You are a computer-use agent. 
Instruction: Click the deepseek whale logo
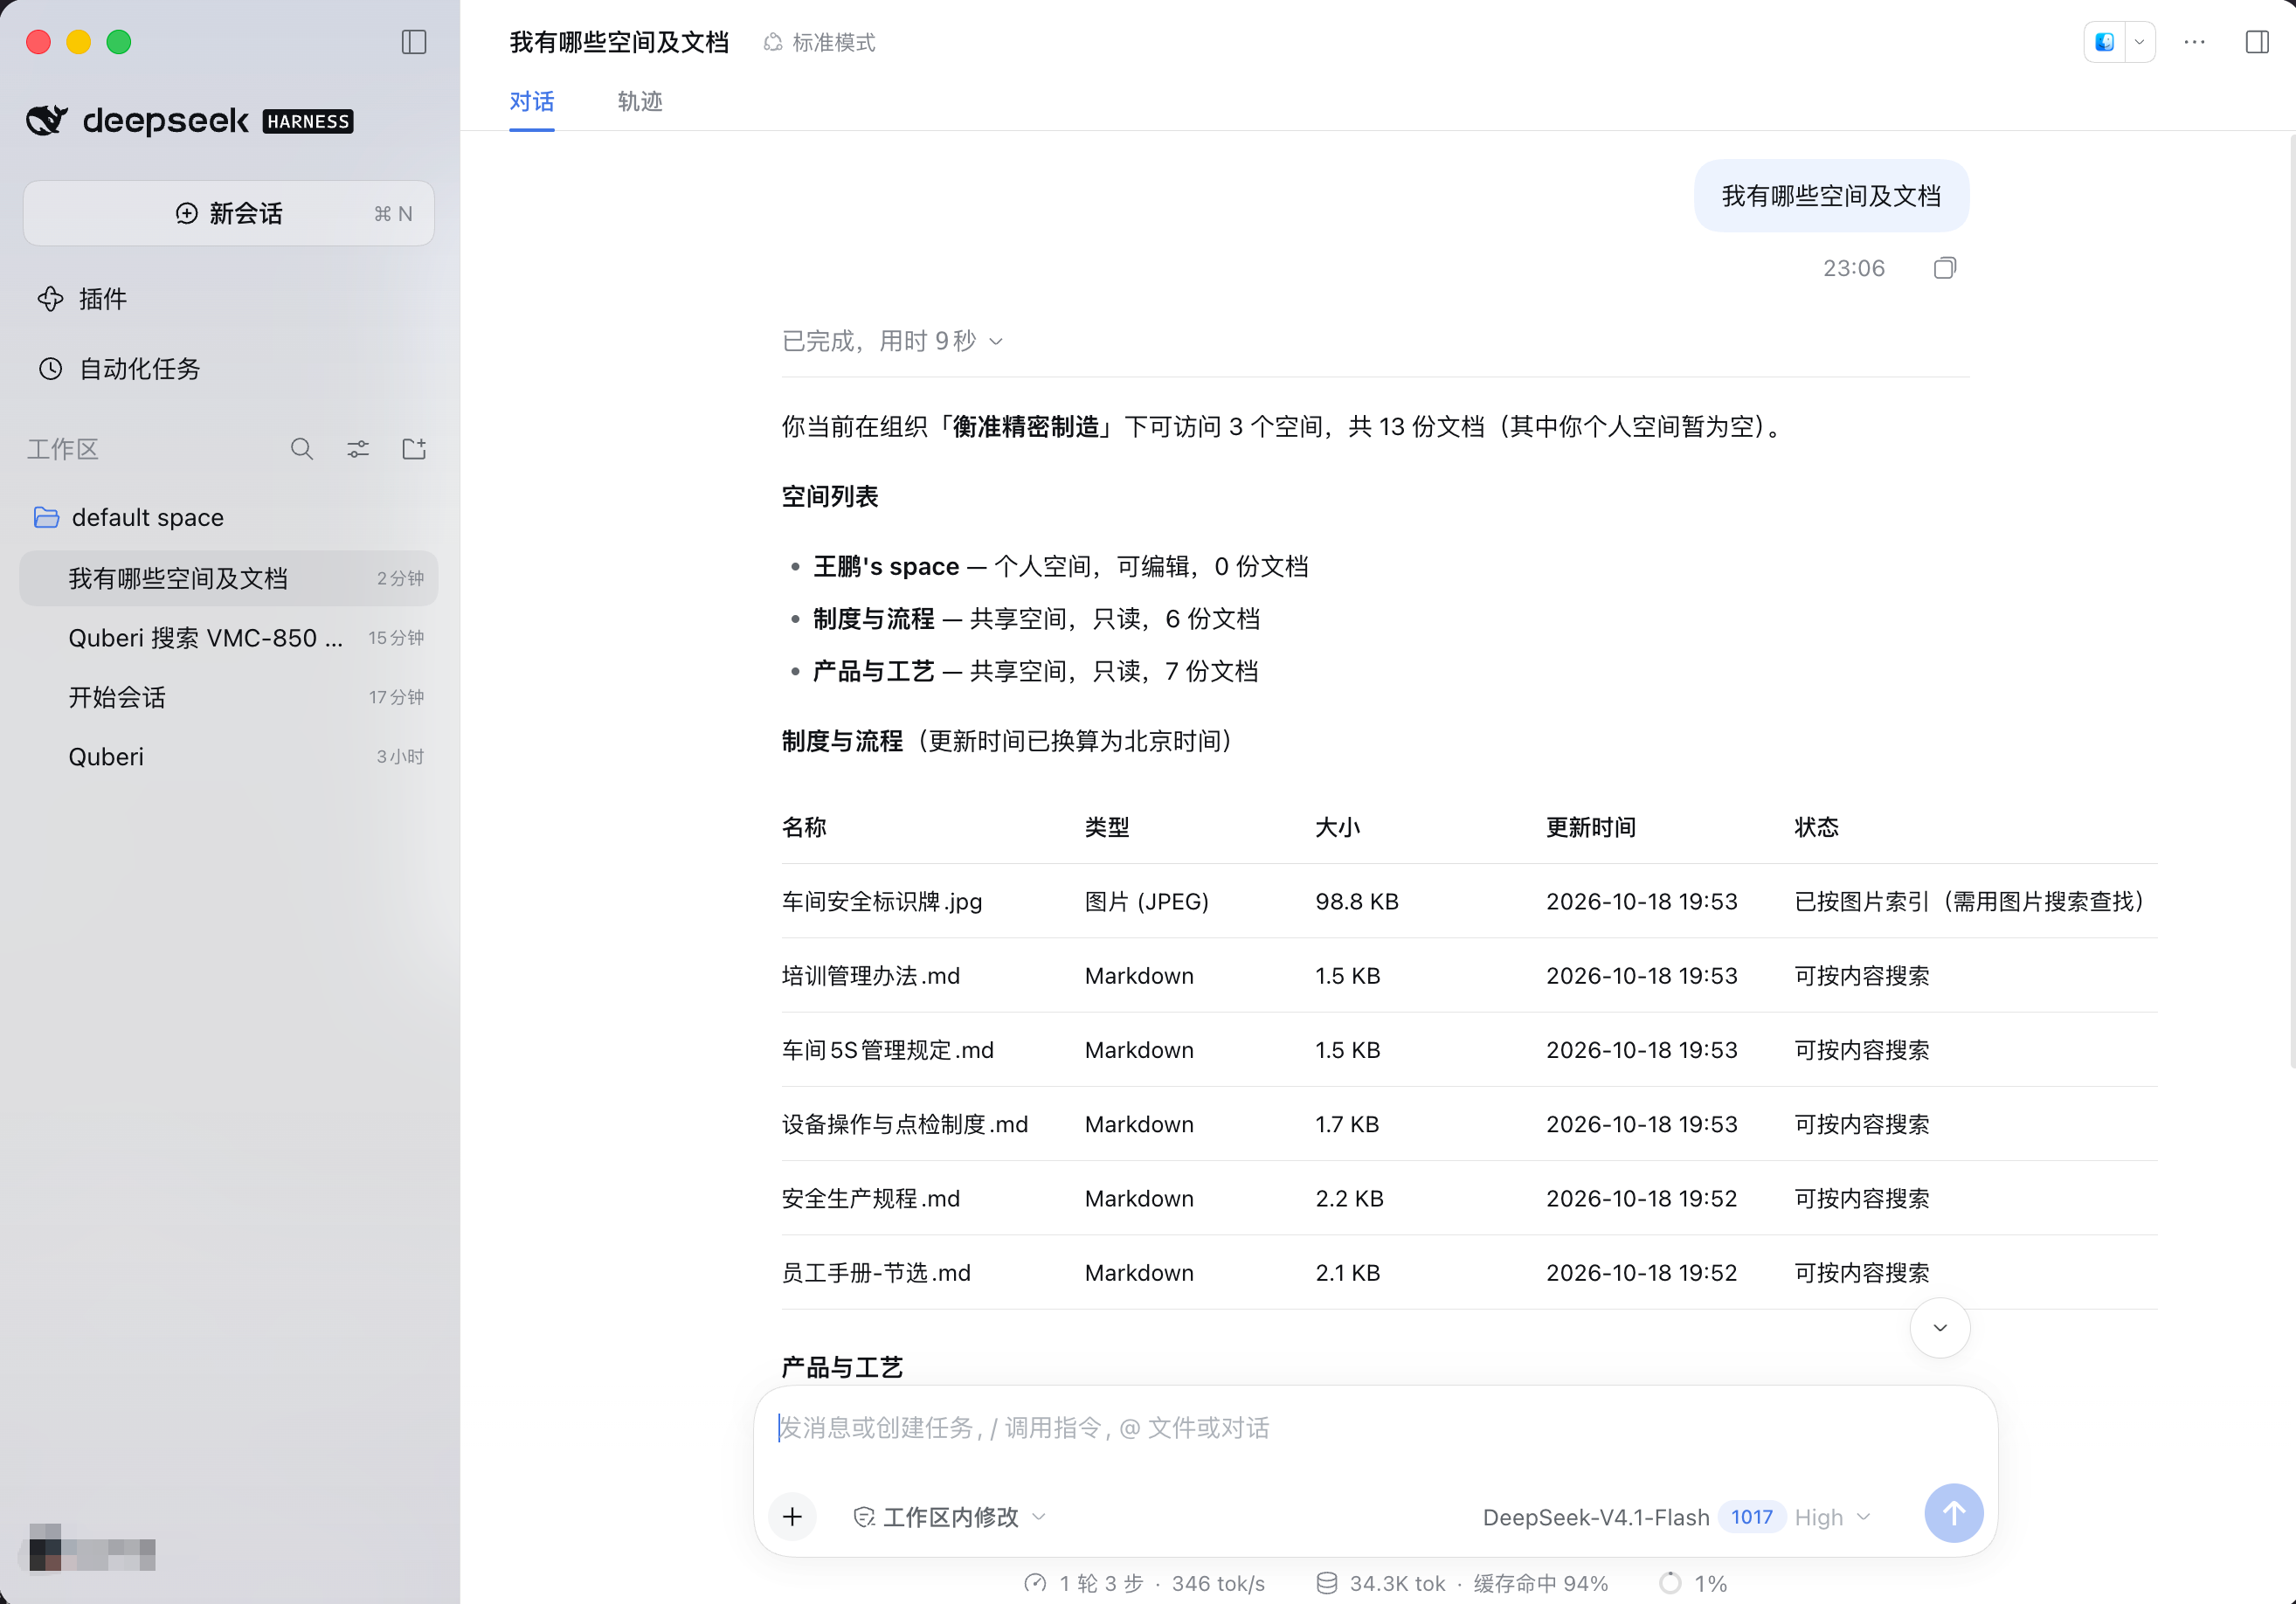click(46, 121)
